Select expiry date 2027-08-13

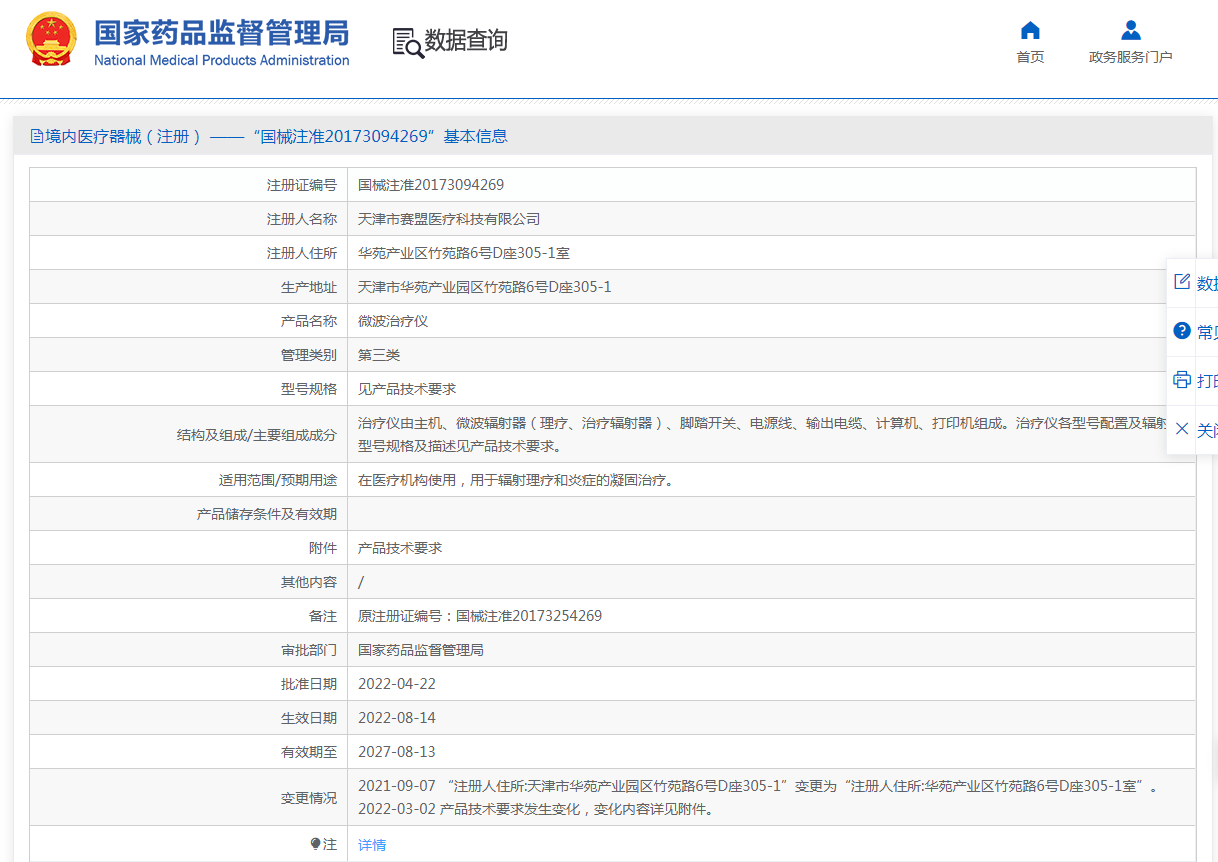[397, 752]
